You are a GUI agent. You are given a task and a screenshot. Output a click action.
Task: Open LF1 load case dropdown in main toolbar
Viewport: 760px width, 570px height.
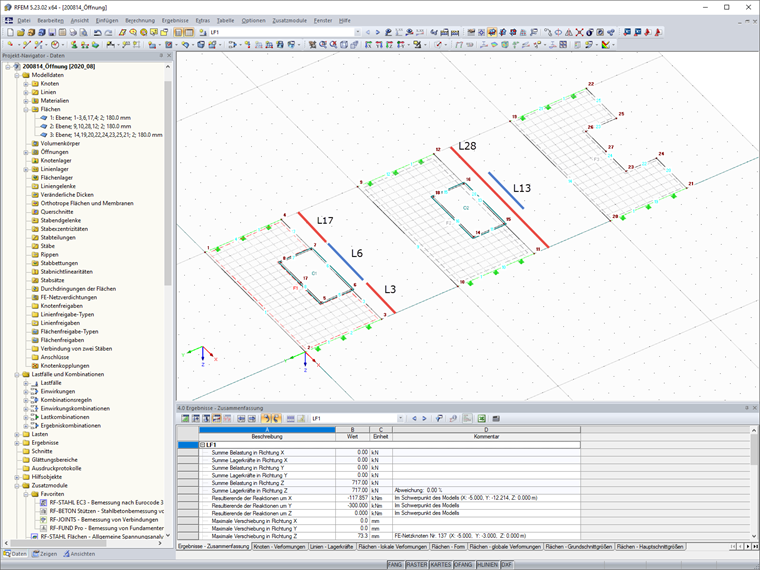(x=357, y=32)
